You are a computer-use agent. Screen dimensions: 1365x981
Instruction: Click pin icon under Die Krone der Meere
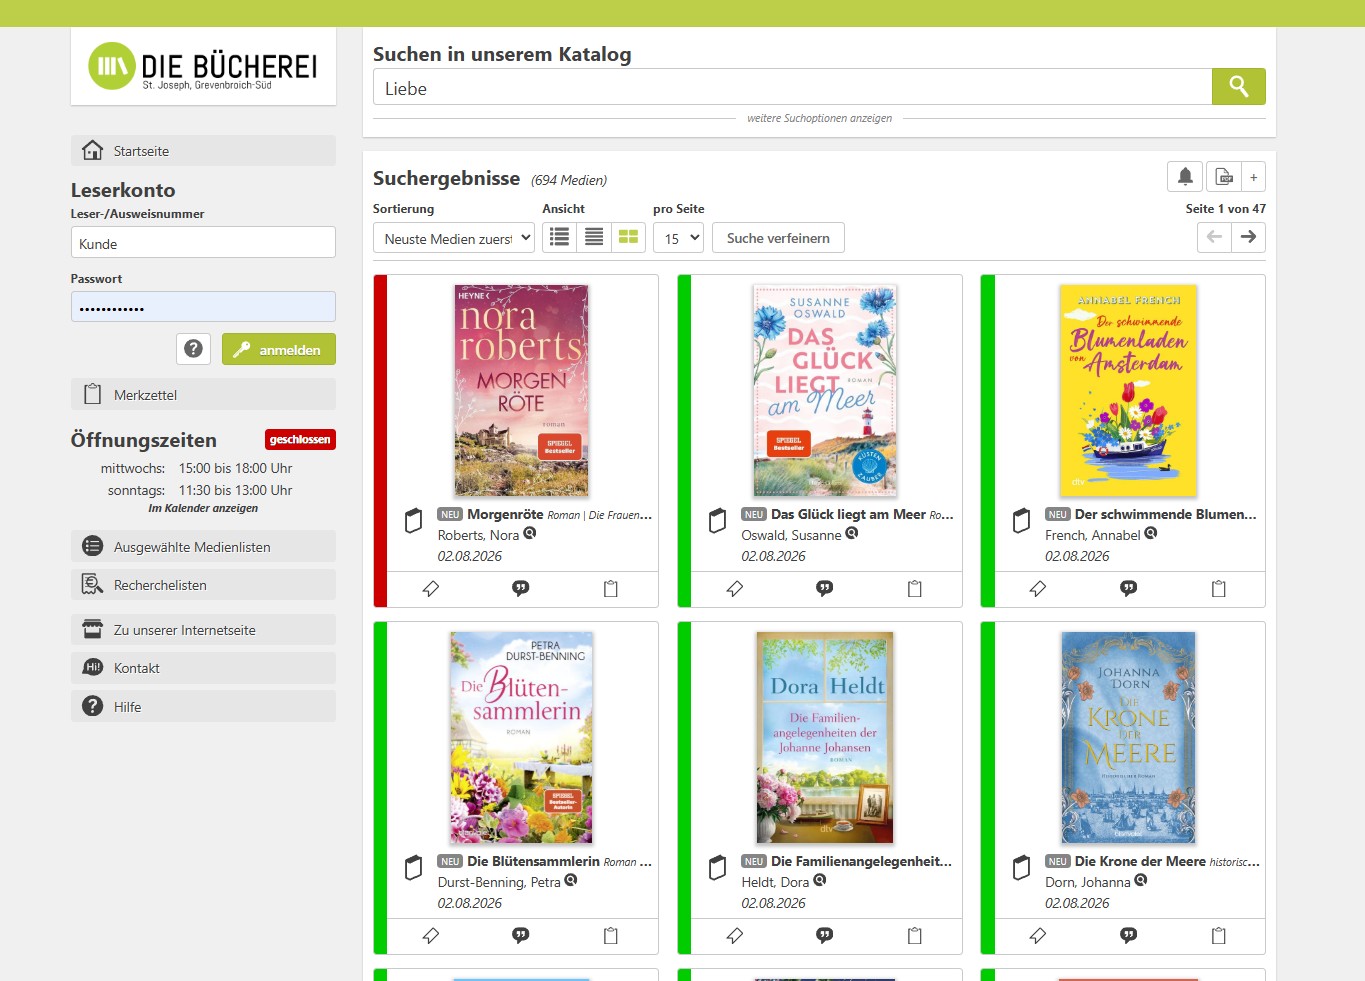click(x=1038, y=936)
